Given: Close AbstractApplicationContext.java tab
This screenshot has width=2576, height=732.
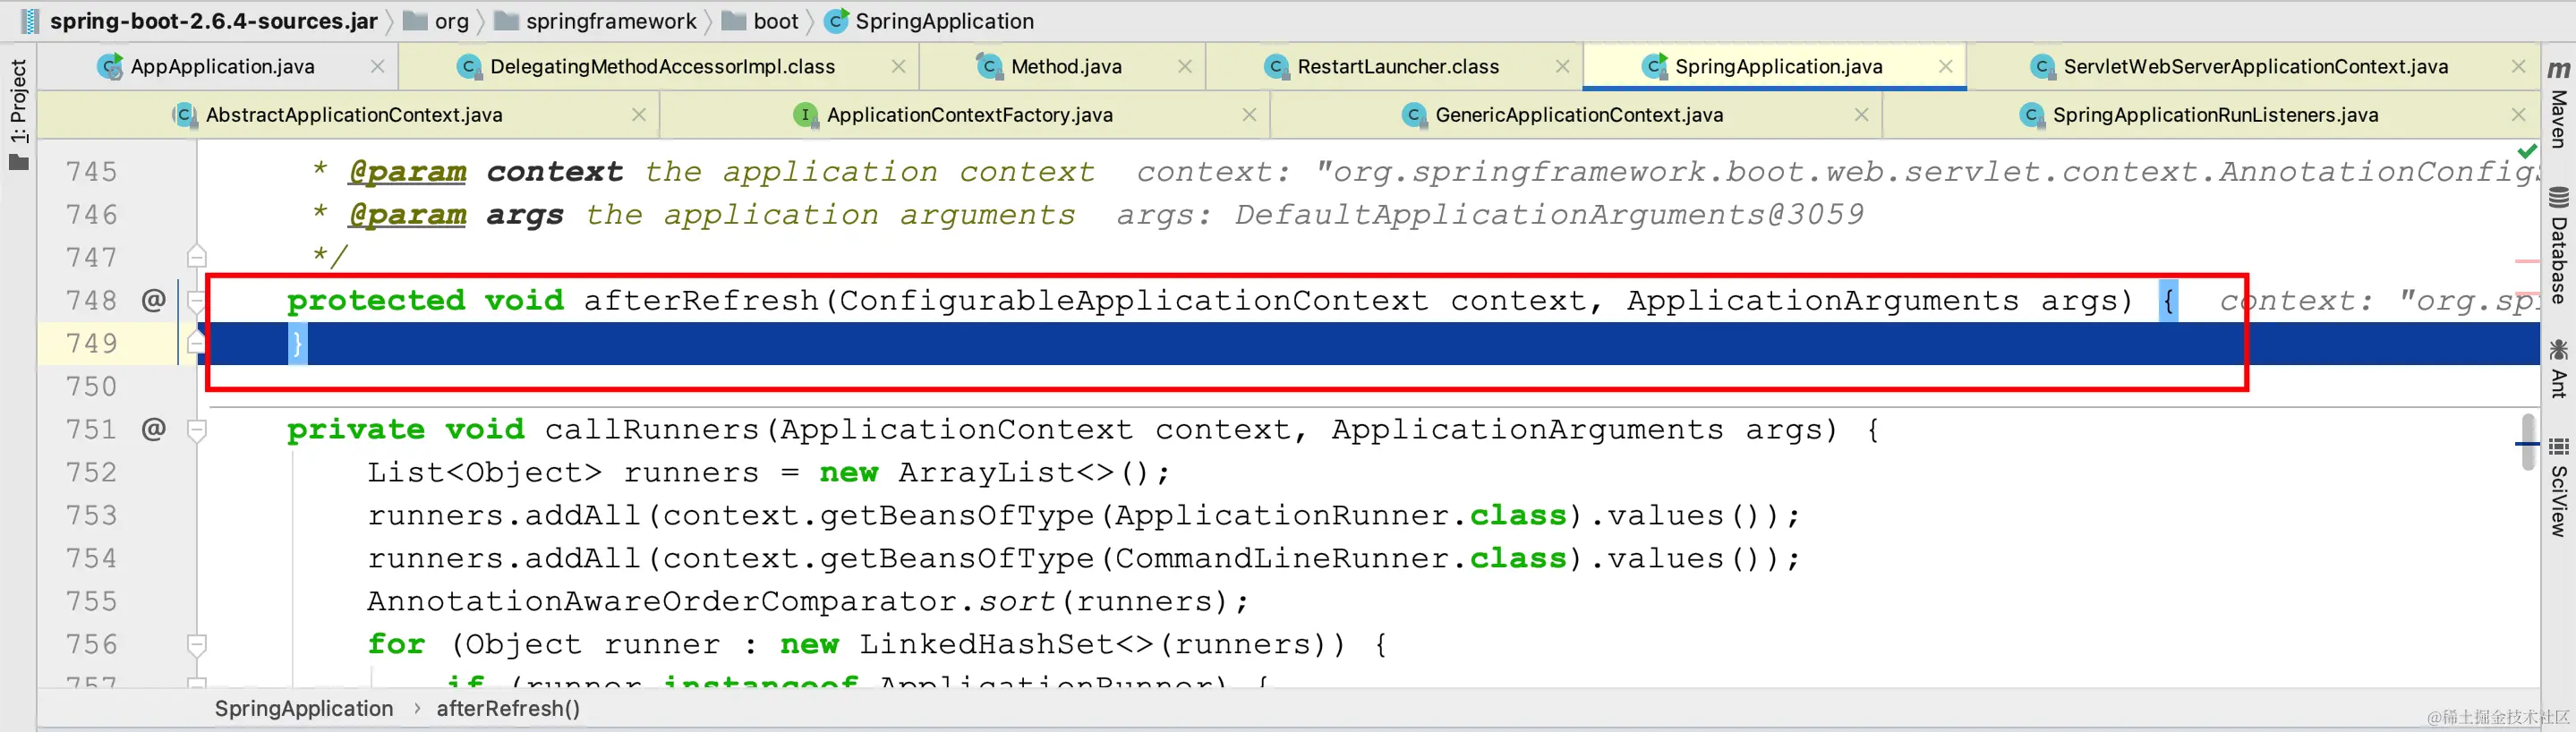Looking at the screenshot, I should click(x=639, y=115).
